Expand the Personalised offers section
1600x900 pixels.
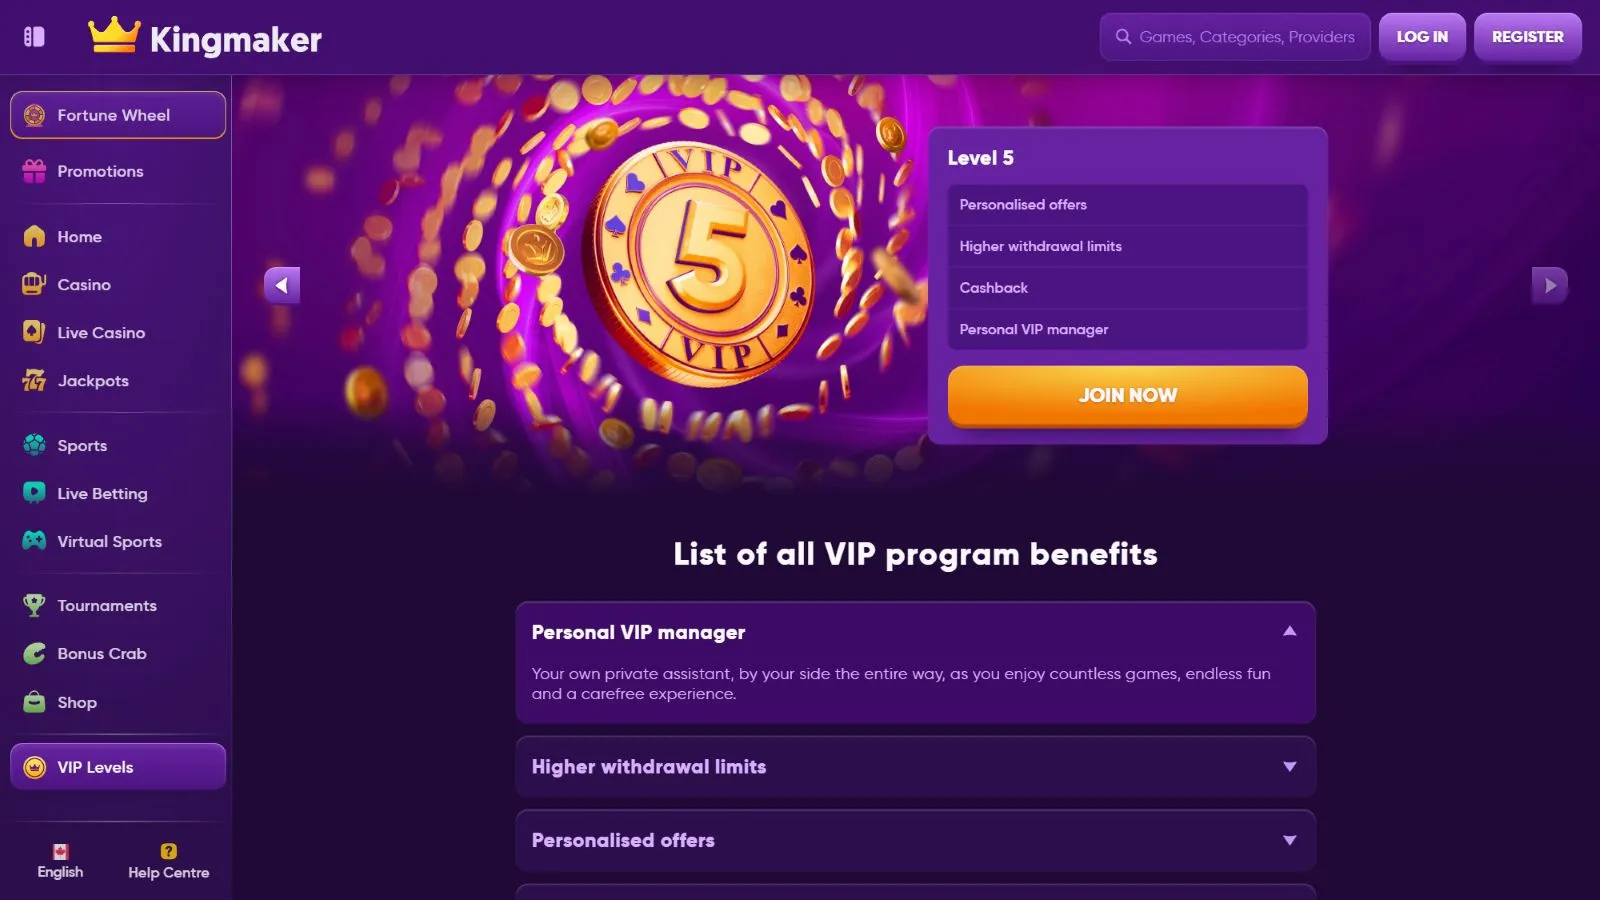pos(1289,841)
